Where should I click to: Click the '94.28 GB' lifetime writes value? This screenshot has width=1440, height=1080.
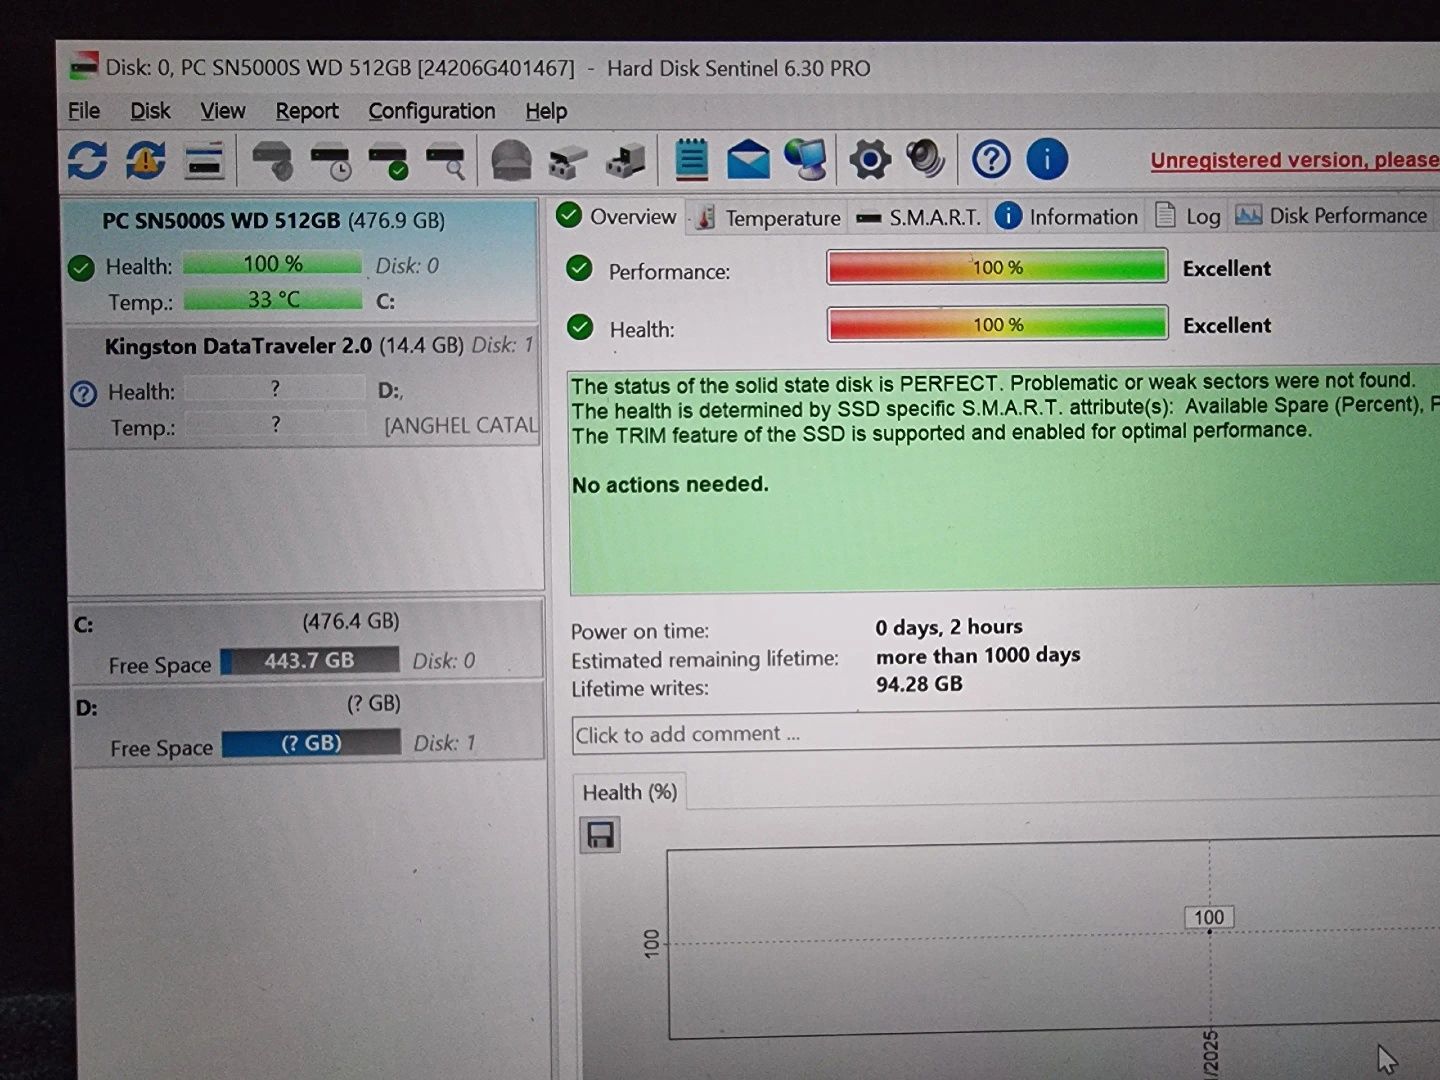919,684
